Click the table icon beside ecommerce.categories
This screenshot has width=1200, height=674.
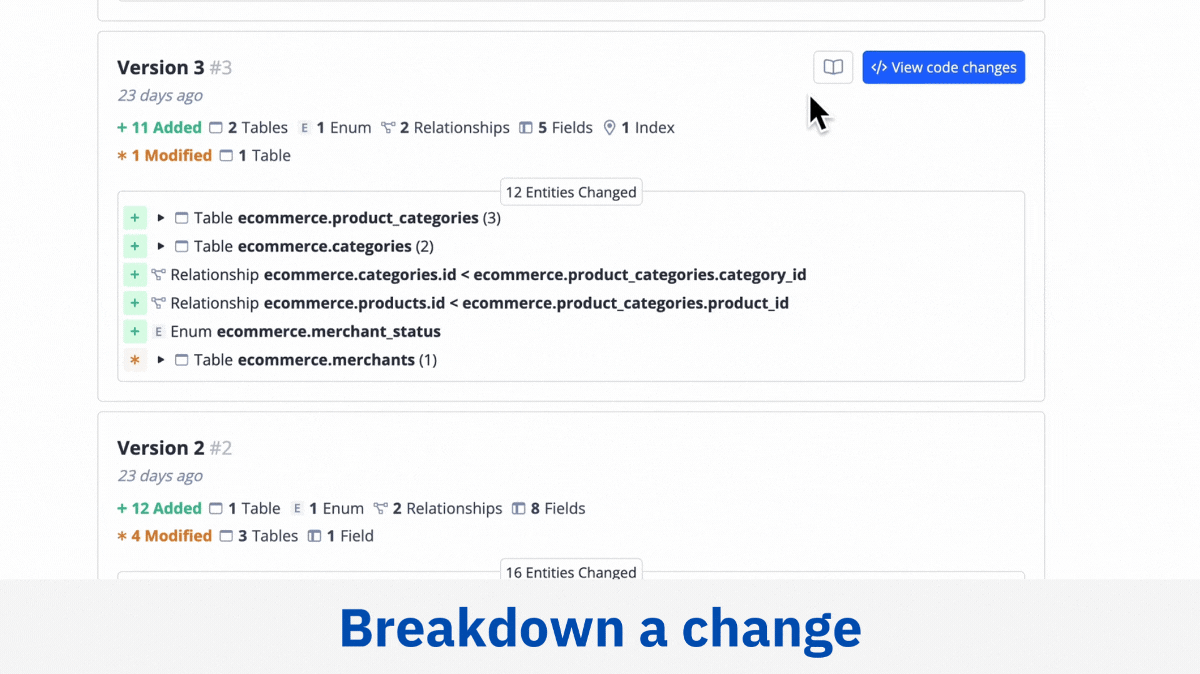(181, 246)
